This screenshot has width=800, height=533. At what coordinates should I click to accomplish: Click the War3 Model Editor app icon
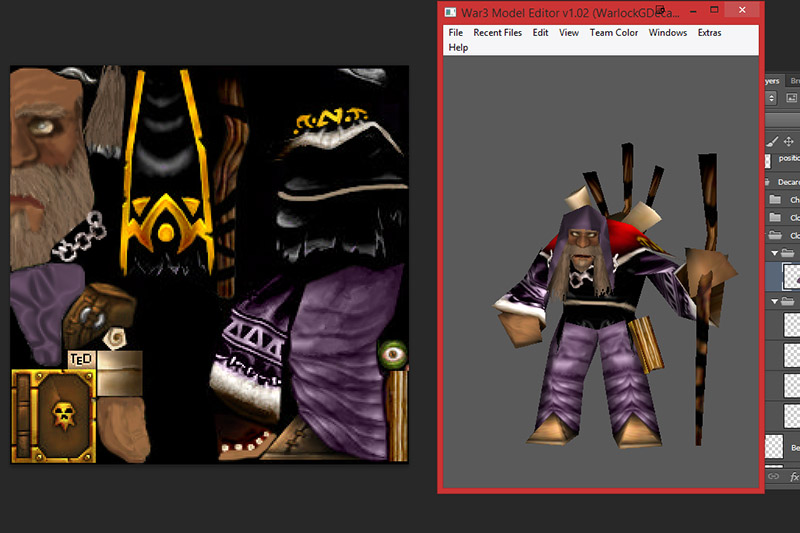[x=451, y=12]
